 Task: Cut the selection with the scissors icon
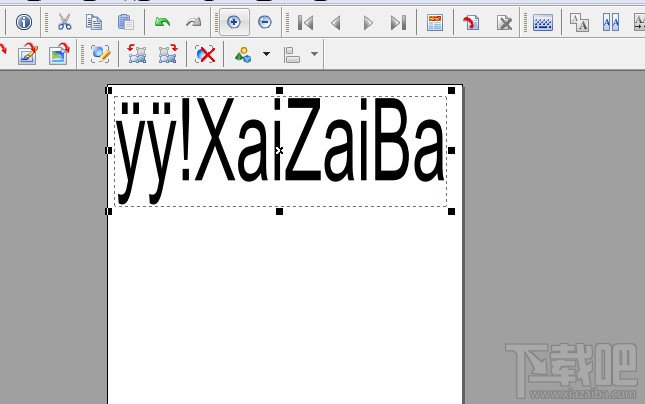coord(64,22)
